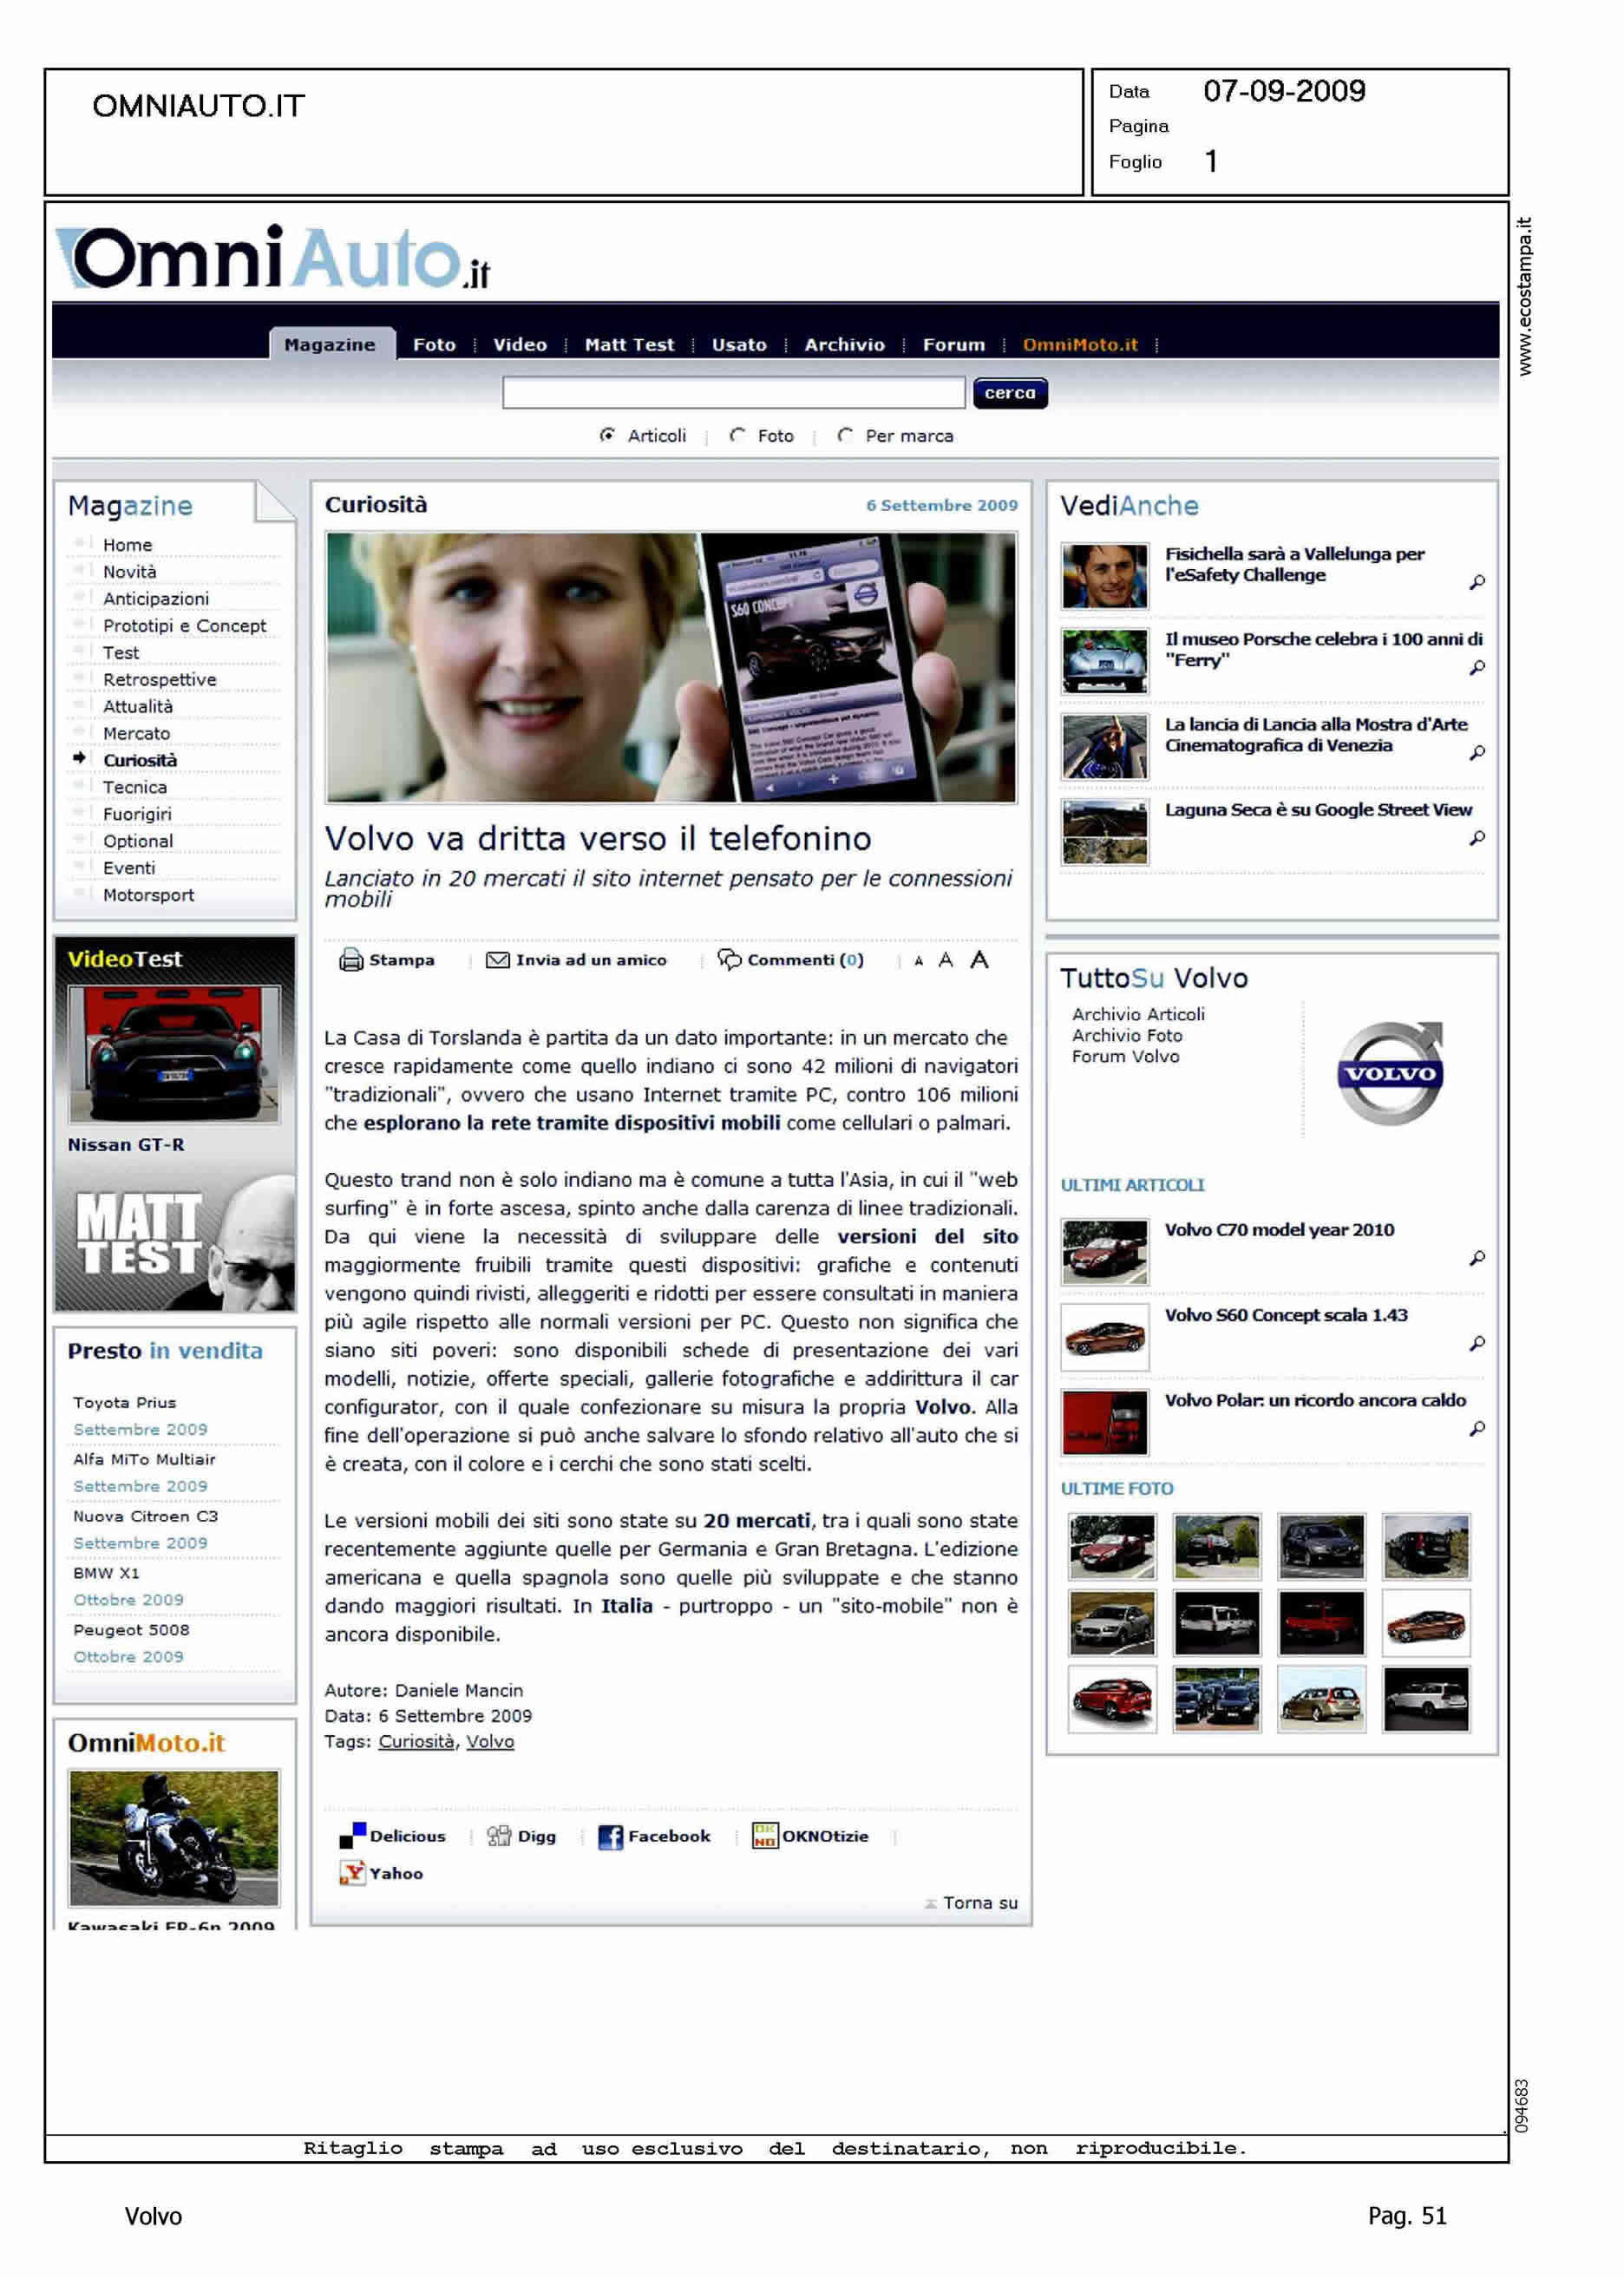1624x2279 pixels.
Task: Select the Articoli search radio button
Action: (607, 435)
